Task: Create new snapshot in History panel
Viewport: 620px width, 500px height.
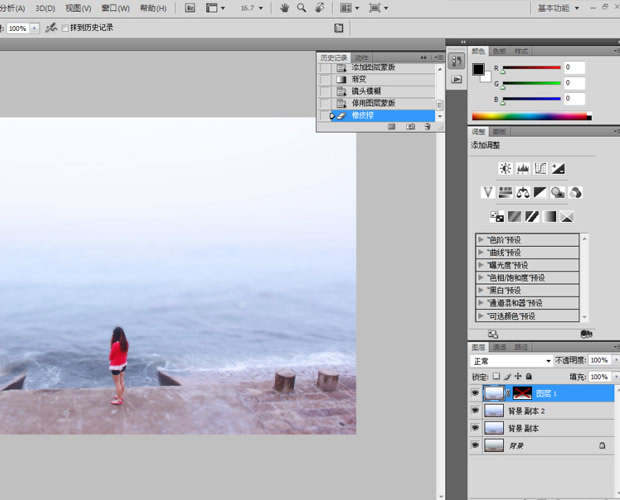Action: point(410,126)
